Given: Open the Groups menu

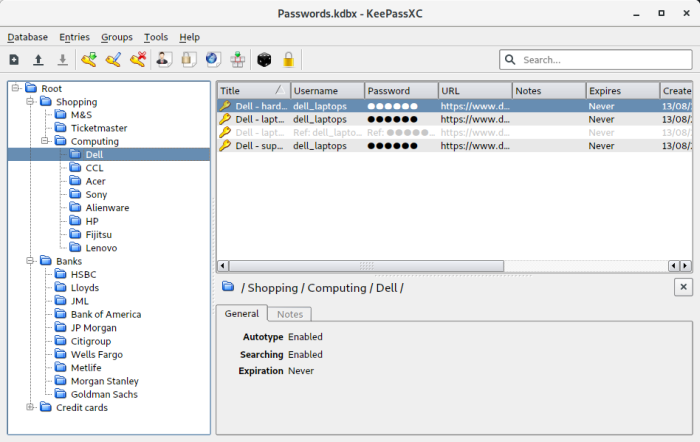Looking at the screenshot, I should (117, 37).
